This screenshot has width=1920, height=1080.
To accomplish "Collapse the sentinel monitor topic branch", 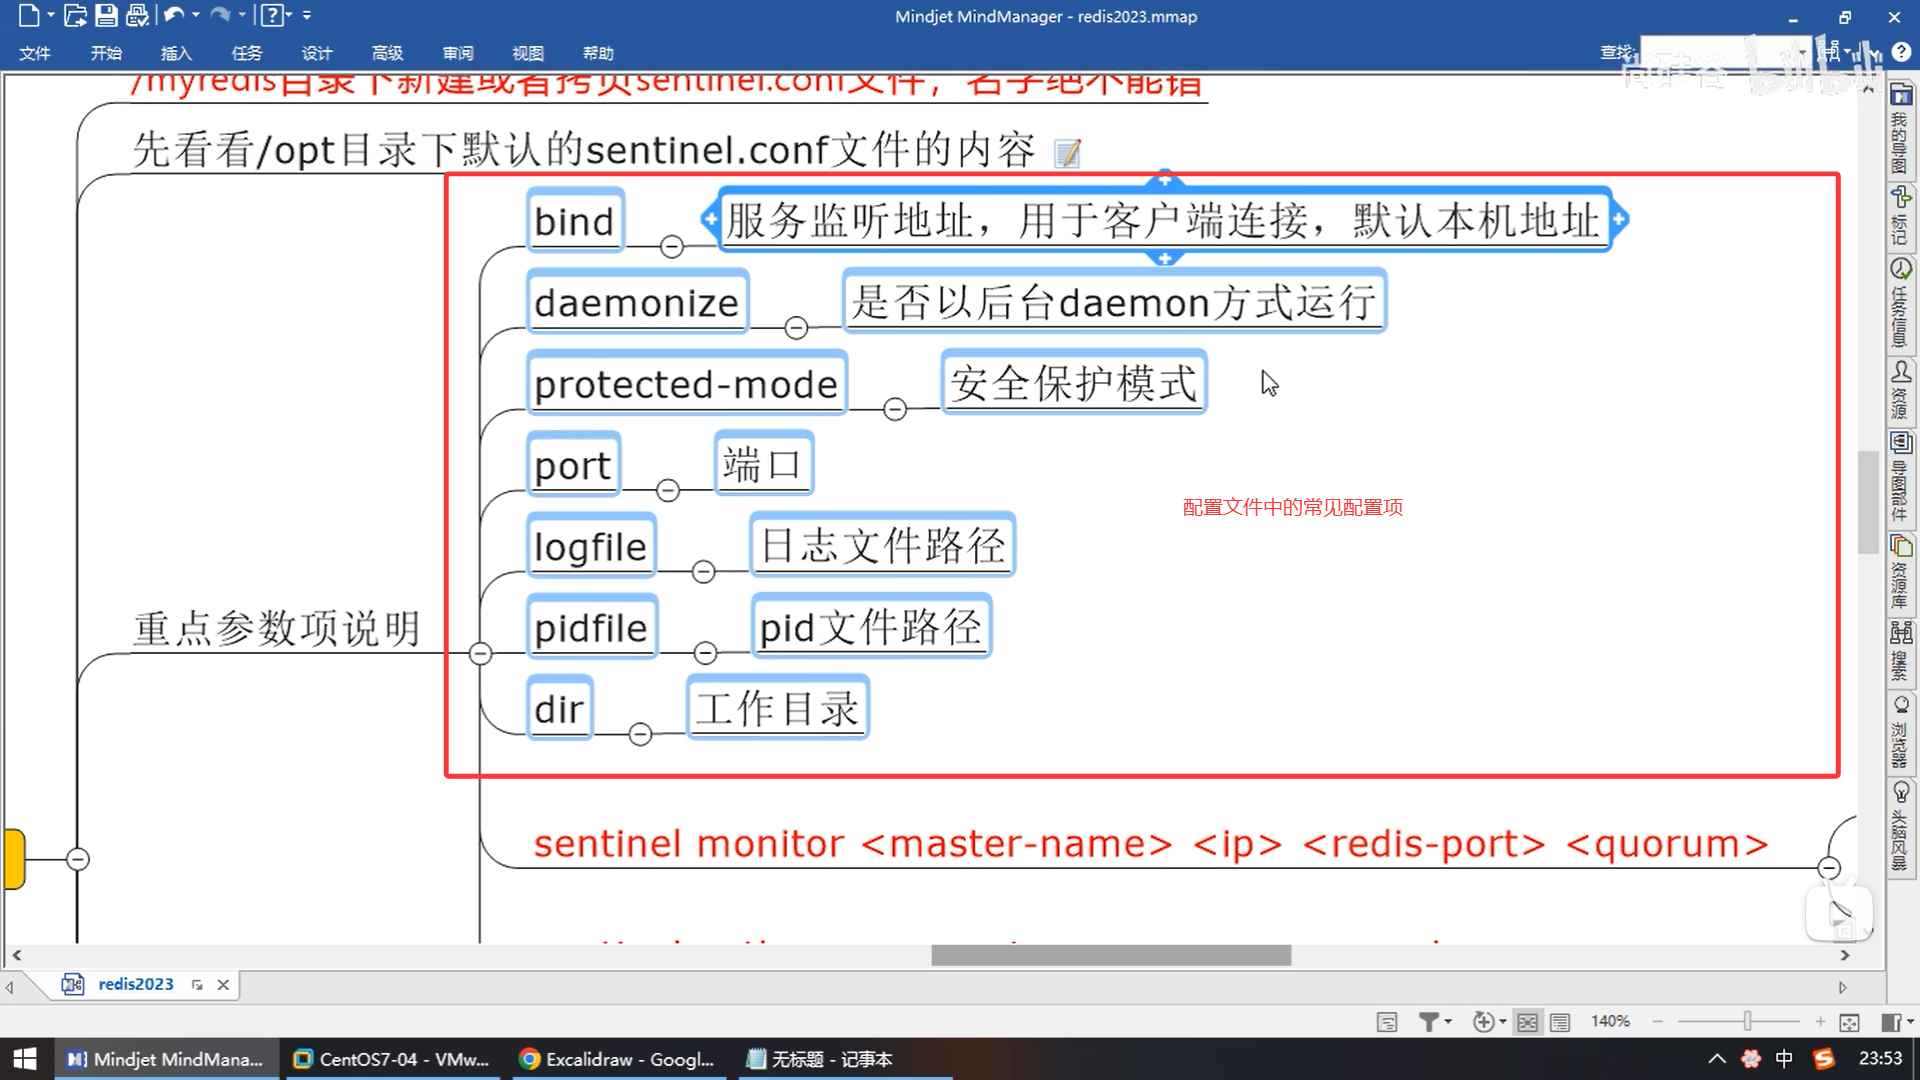I will [1829, 868].
